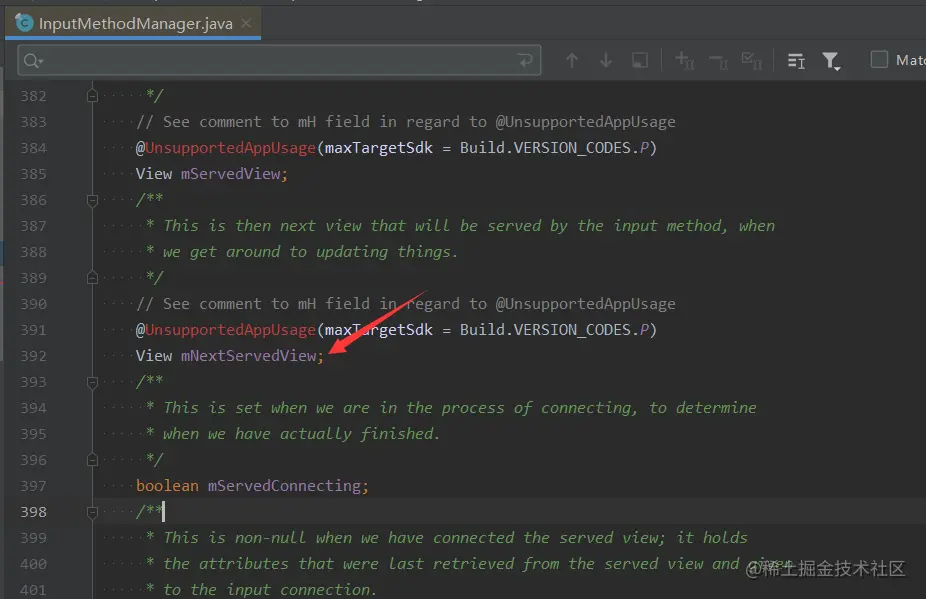Toggle fold marker at line 389
The image size is (926, 599).
tap(92, 278)
